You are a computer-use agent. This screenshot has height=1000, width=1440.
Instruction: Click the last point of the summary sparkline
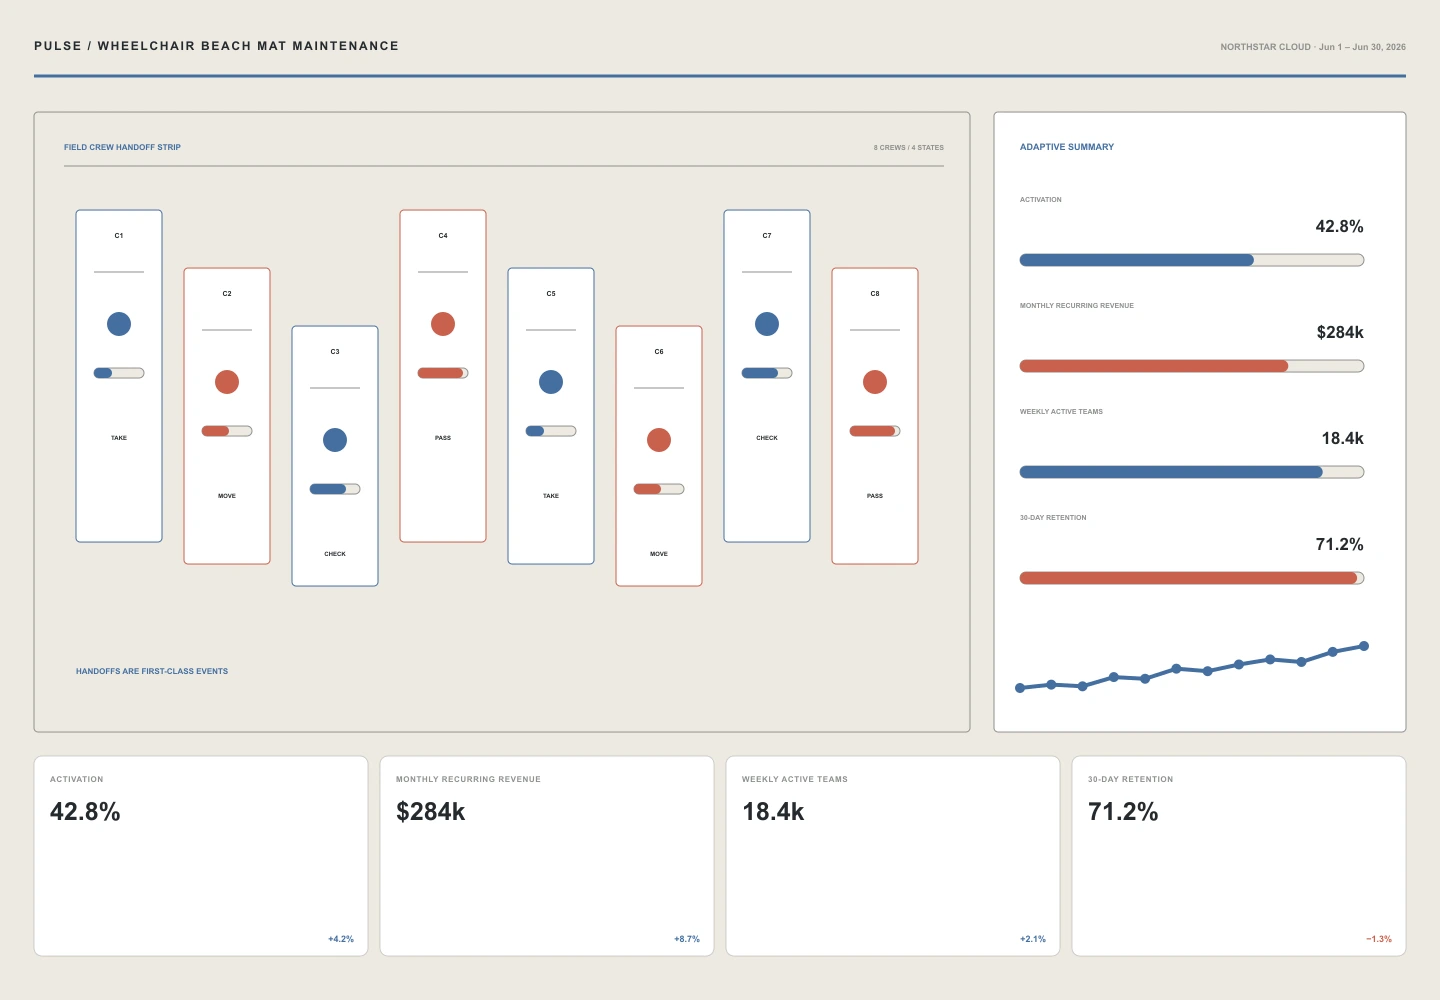[1364, 646]
